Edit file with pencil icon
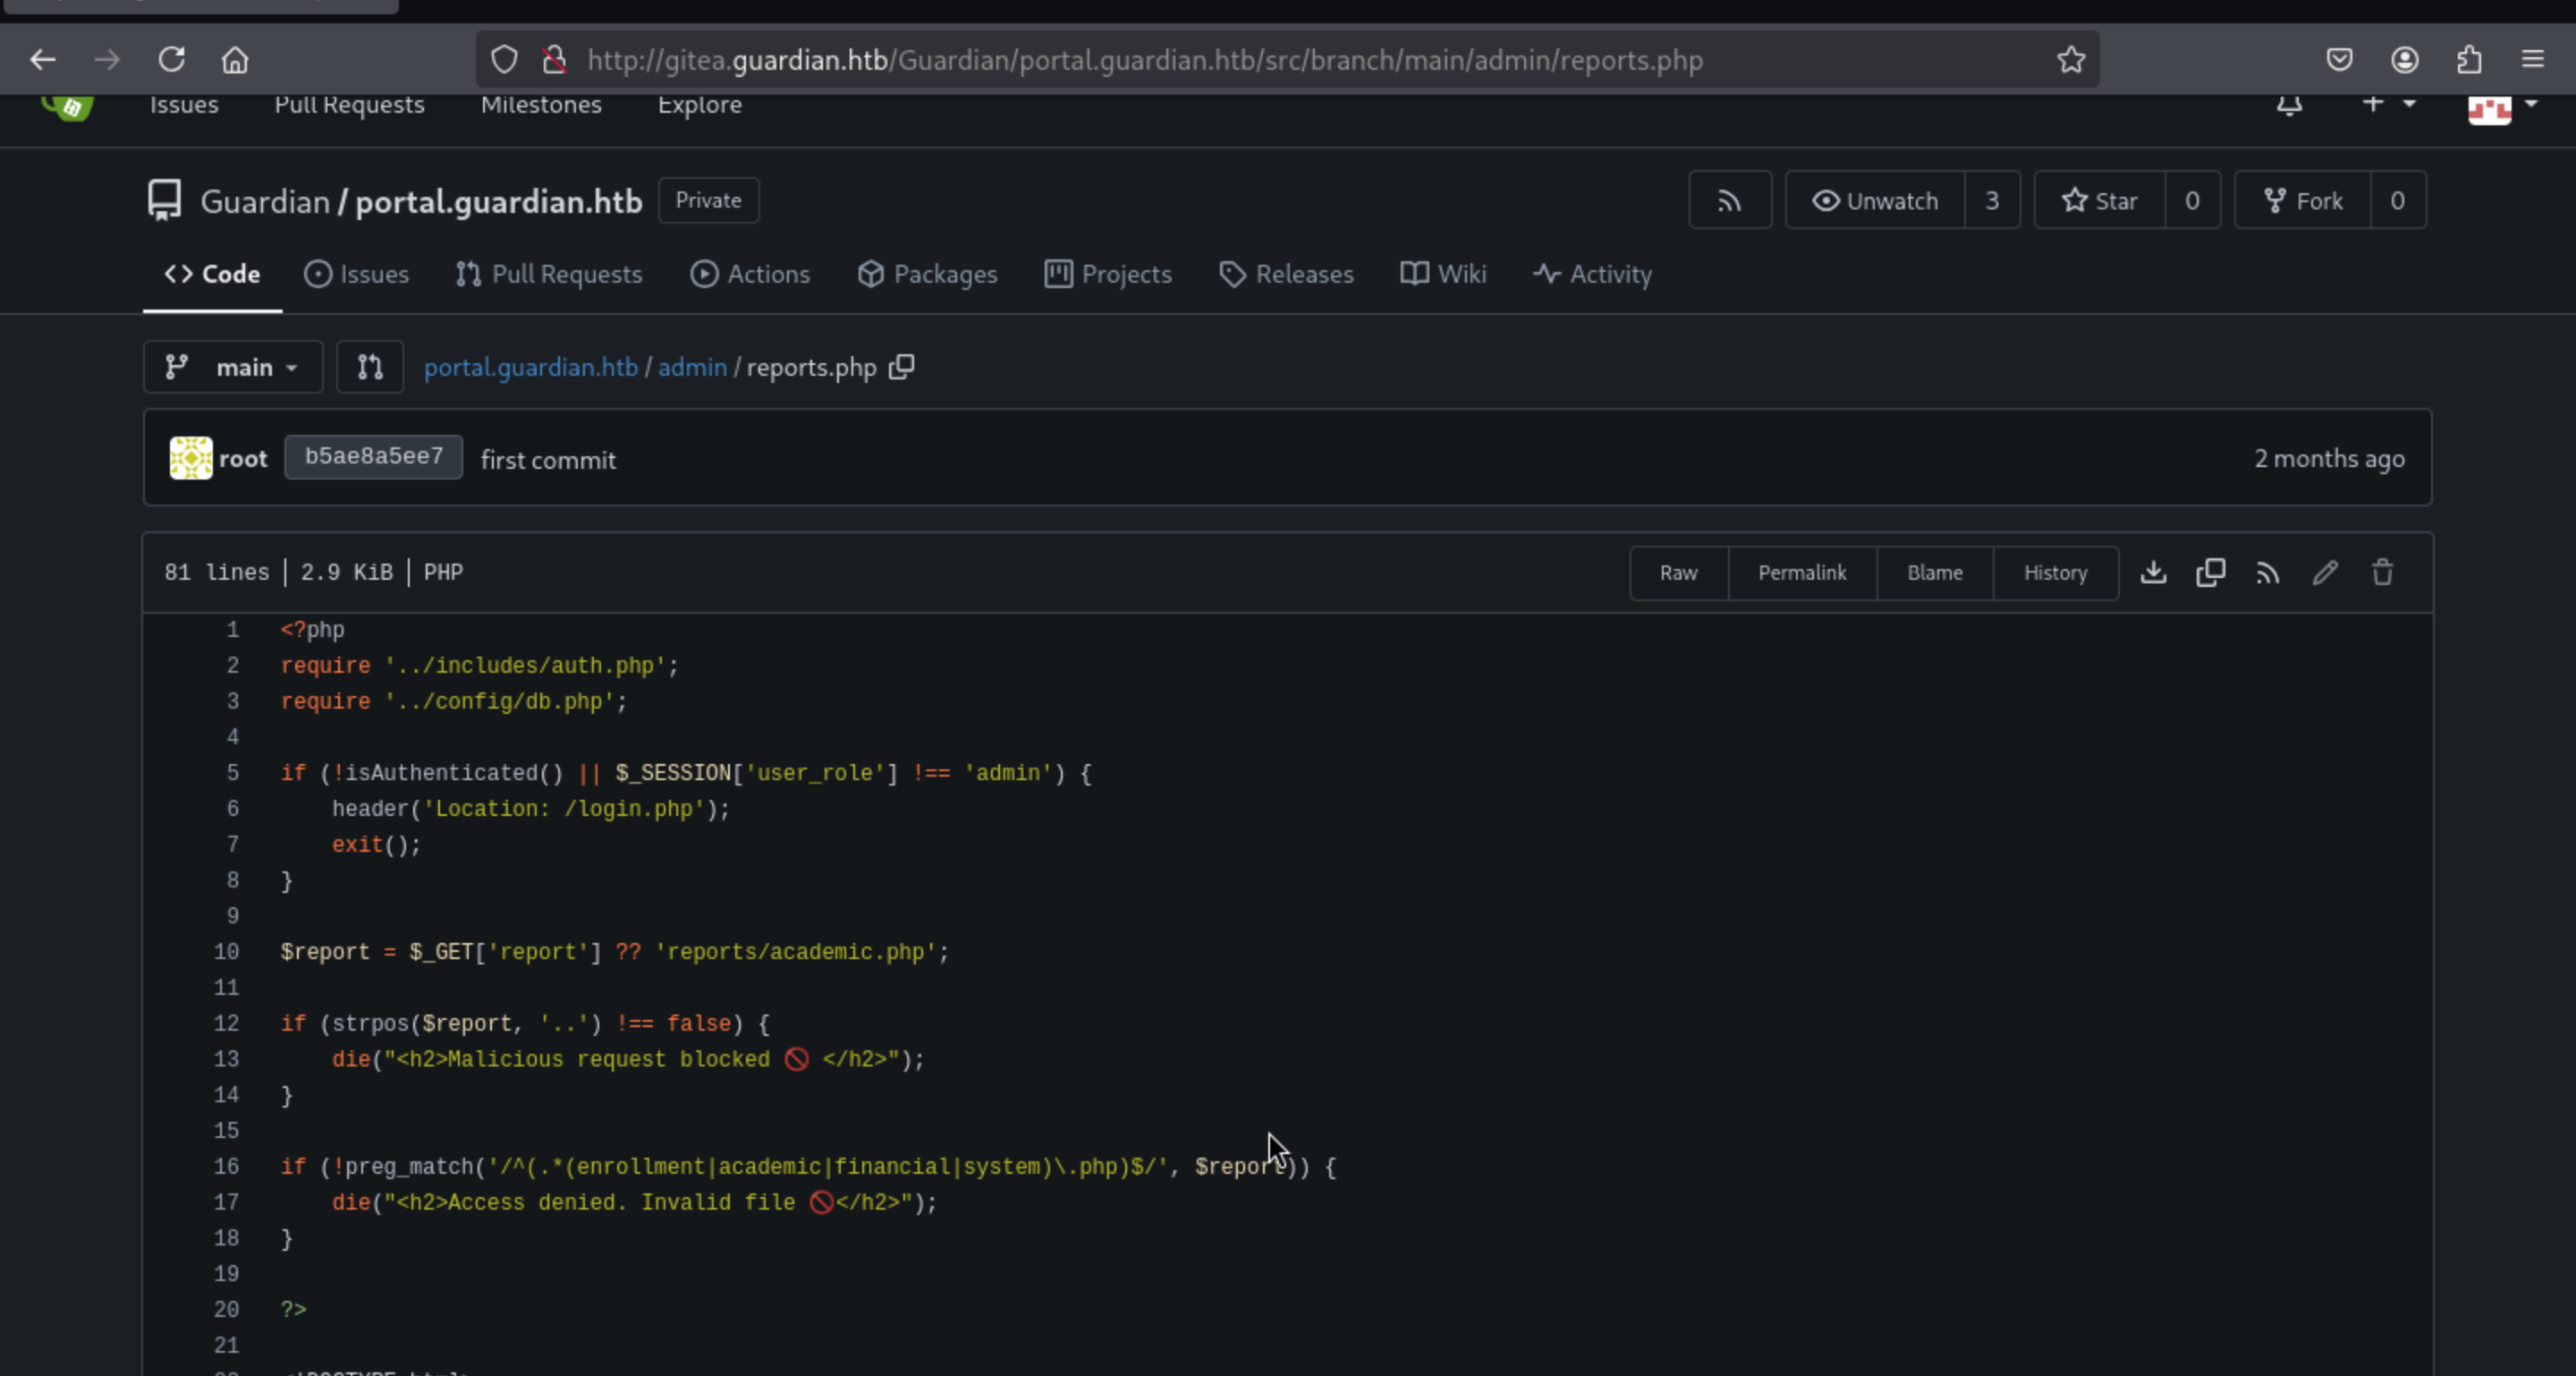 [2325, 573]
